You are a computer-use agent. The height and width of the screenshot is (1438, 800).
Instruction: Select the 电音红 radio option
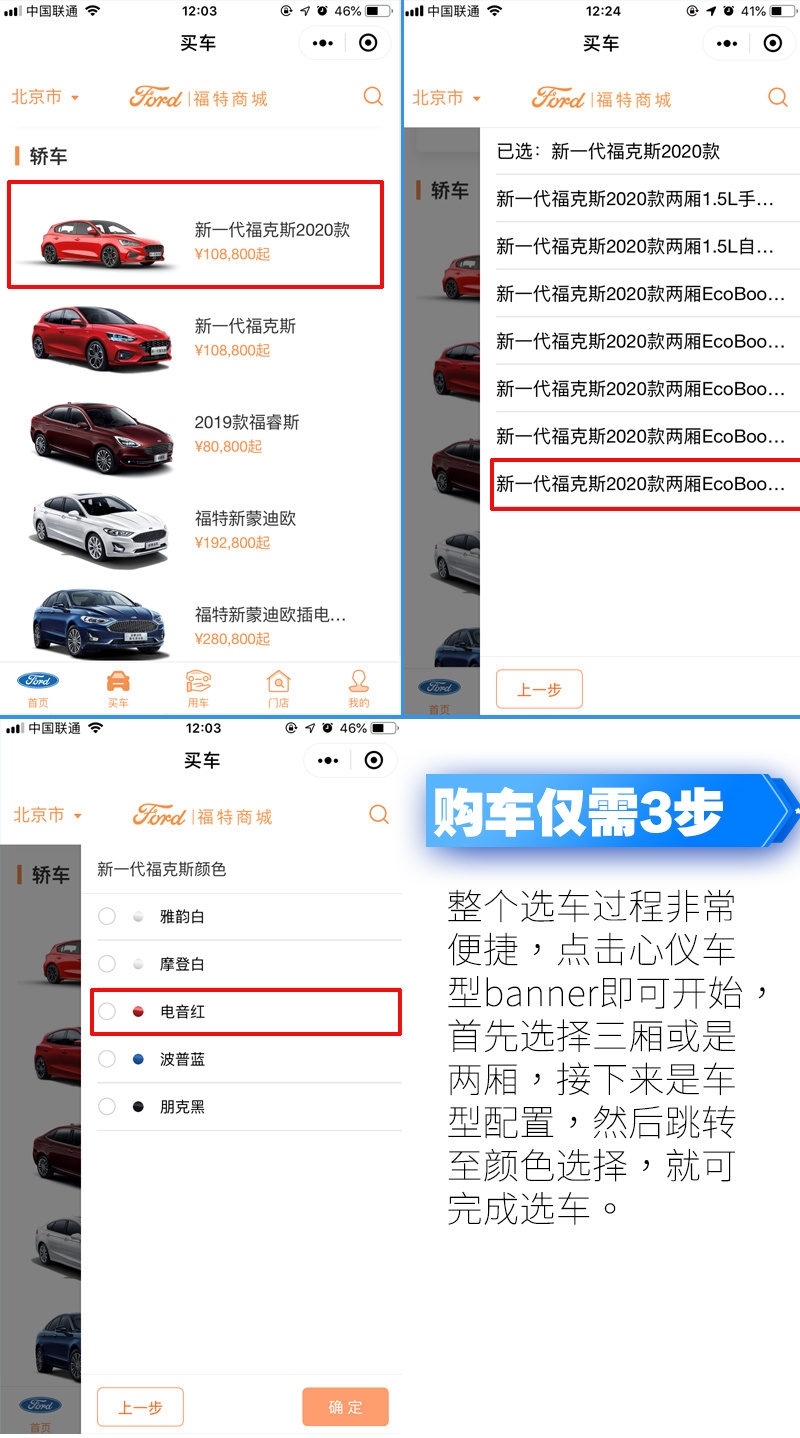point(107,1012)
